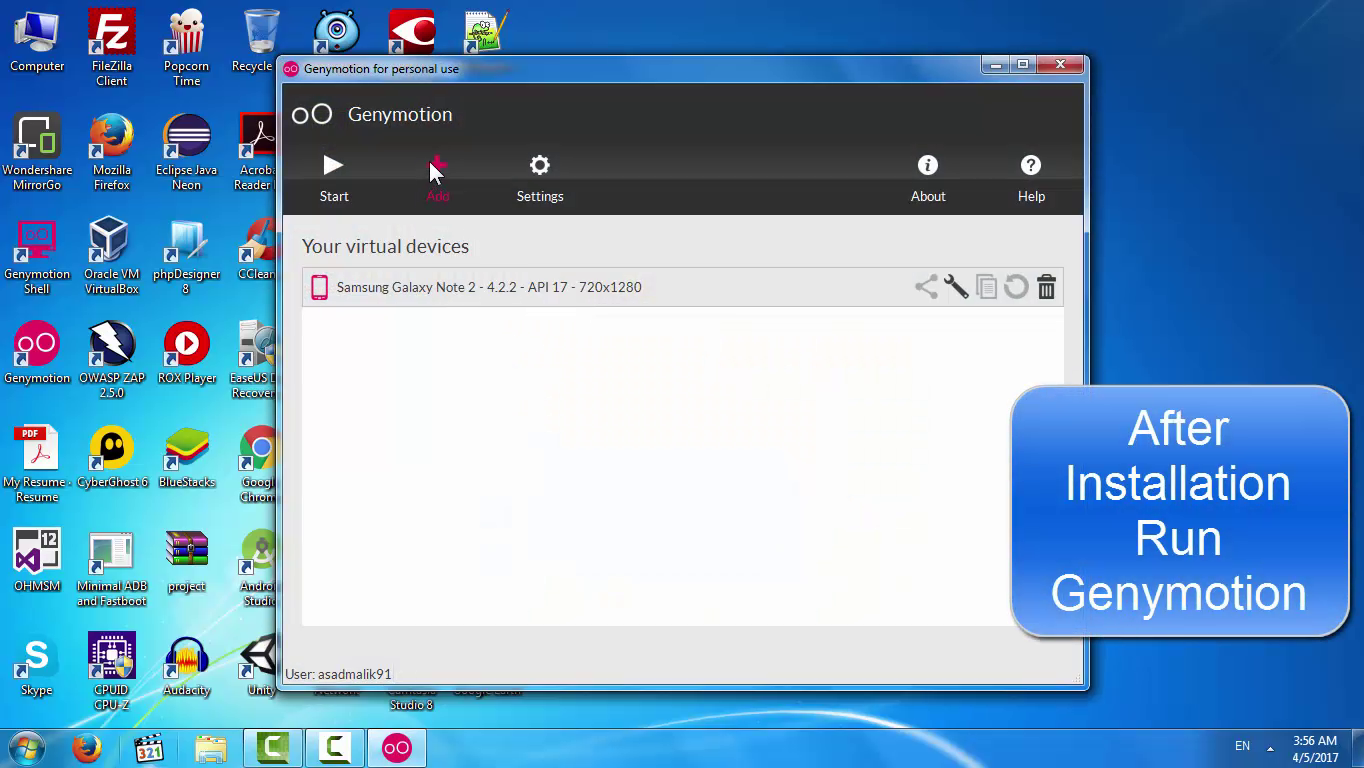Select the ROX Player desktop icon
1364x768 pixels.
pos(186,352)
